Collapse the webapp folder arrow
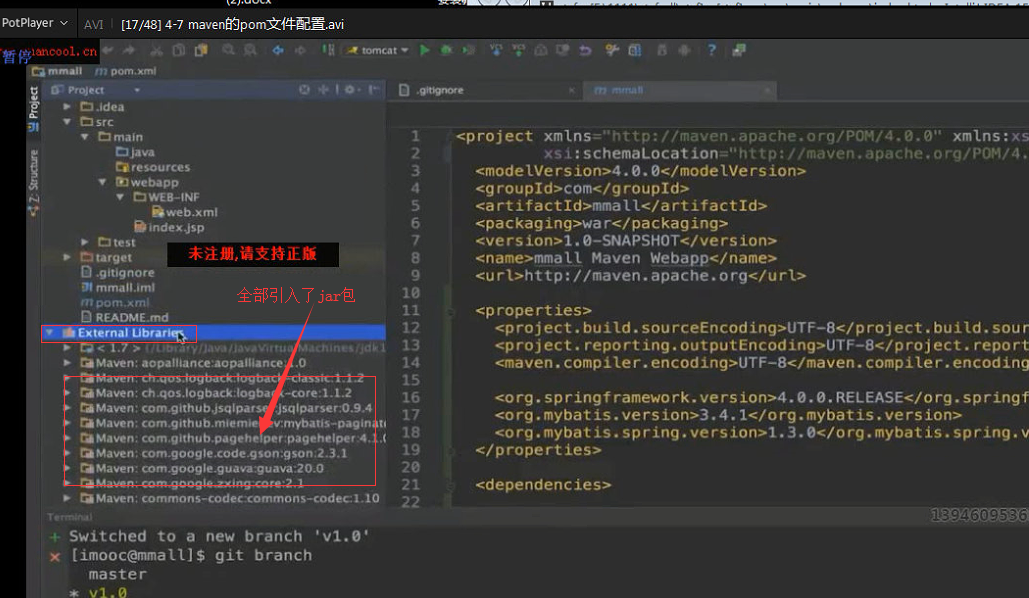1029x598 pixels. click(102, 182)
